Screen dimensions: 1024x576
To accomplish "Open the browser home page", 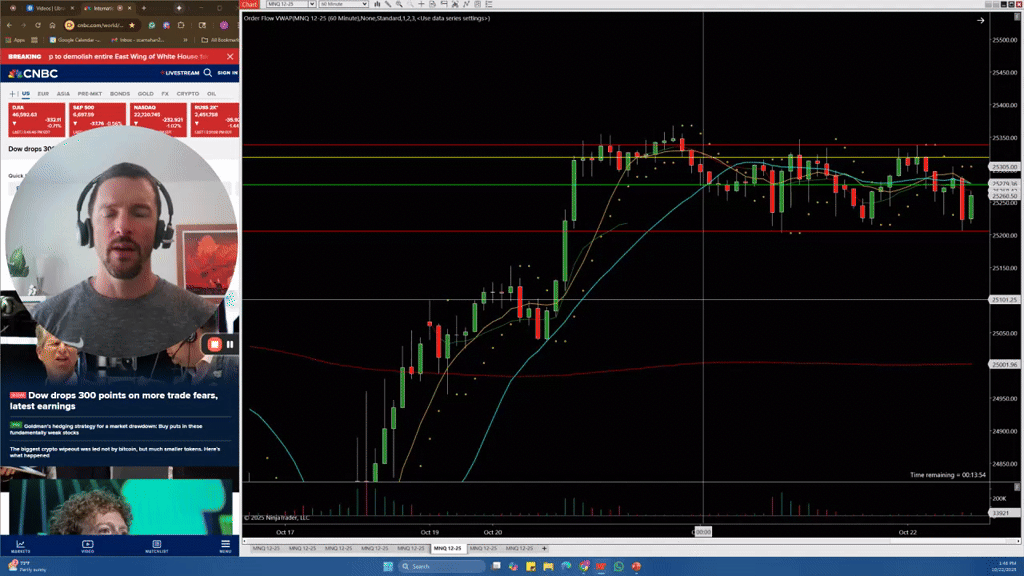I will point(52,25).
